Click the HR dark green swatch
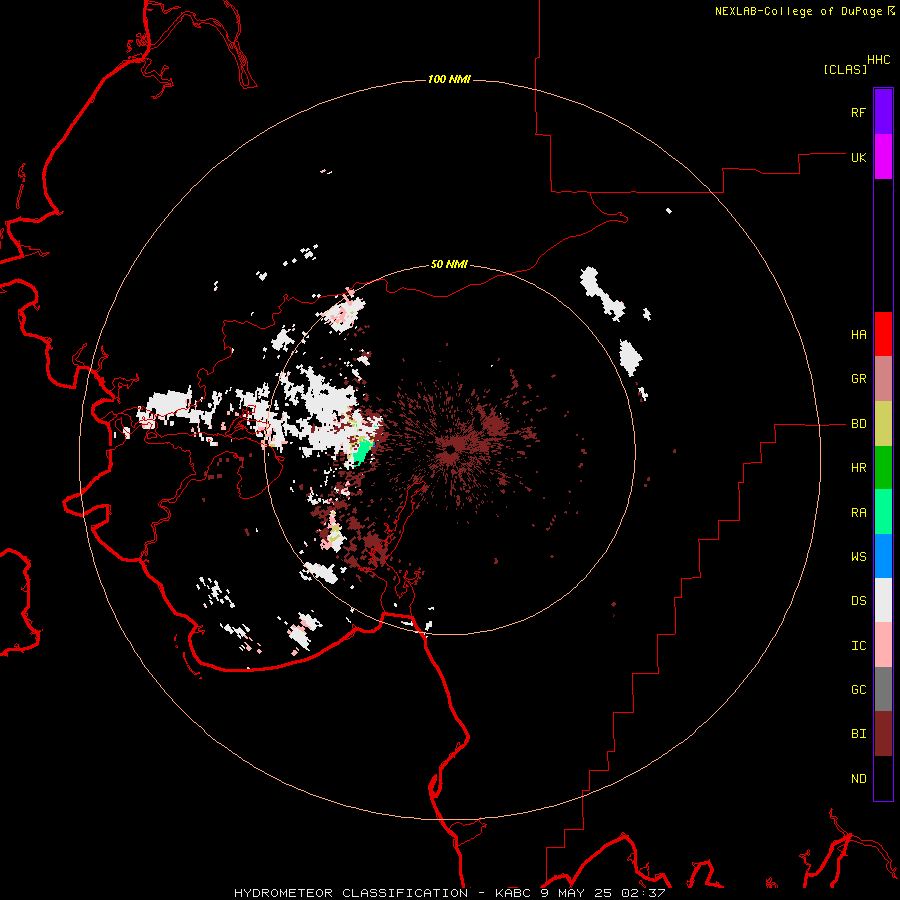Screen dimensions: 900x900 point(883,468)
